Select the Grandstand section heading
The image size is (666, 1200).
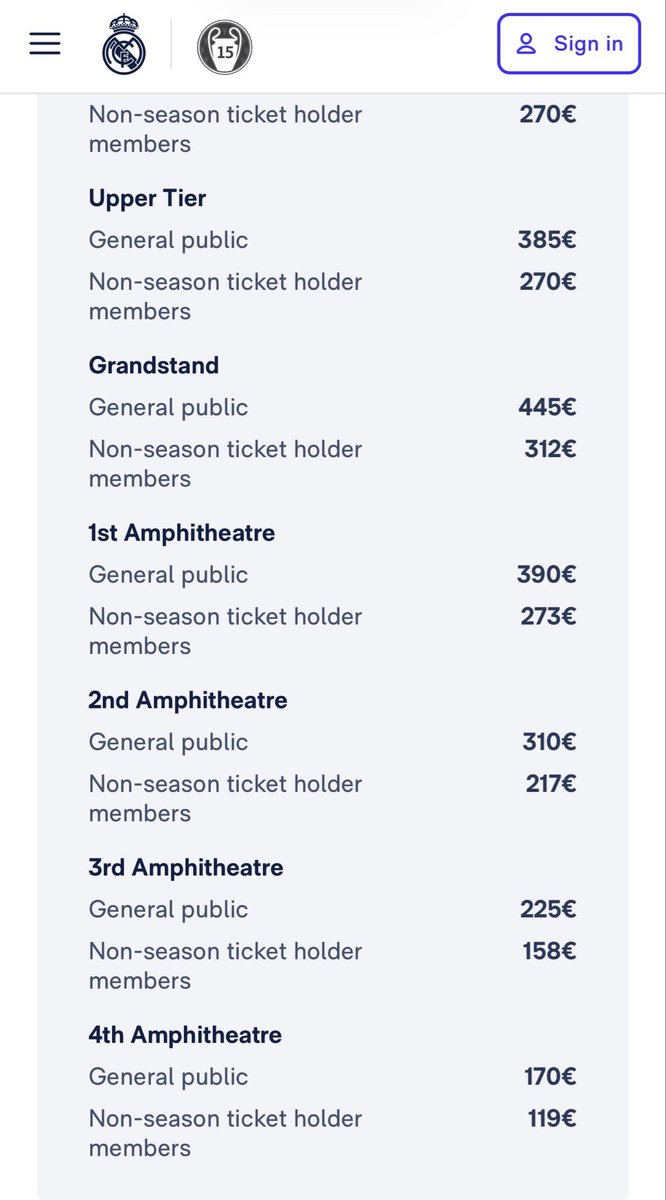(153, 365)
